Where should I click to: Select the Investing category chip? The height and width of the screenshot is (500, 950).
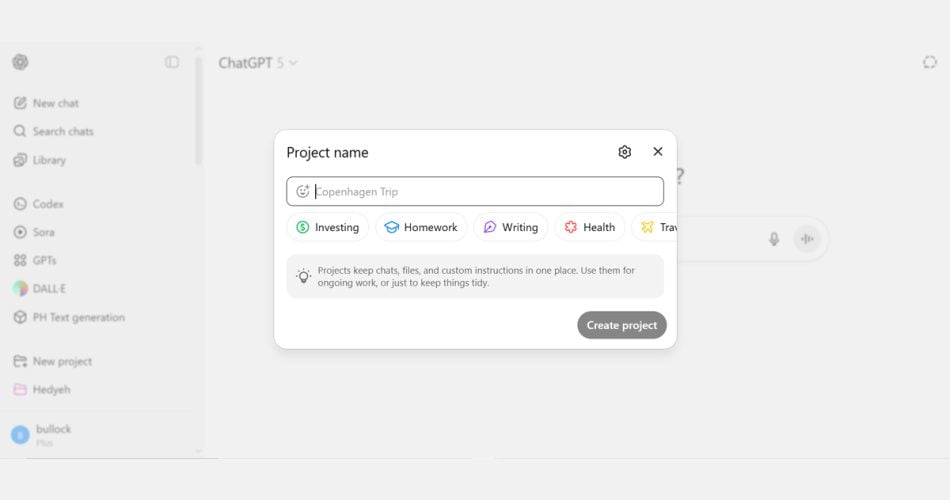point(327,227)
